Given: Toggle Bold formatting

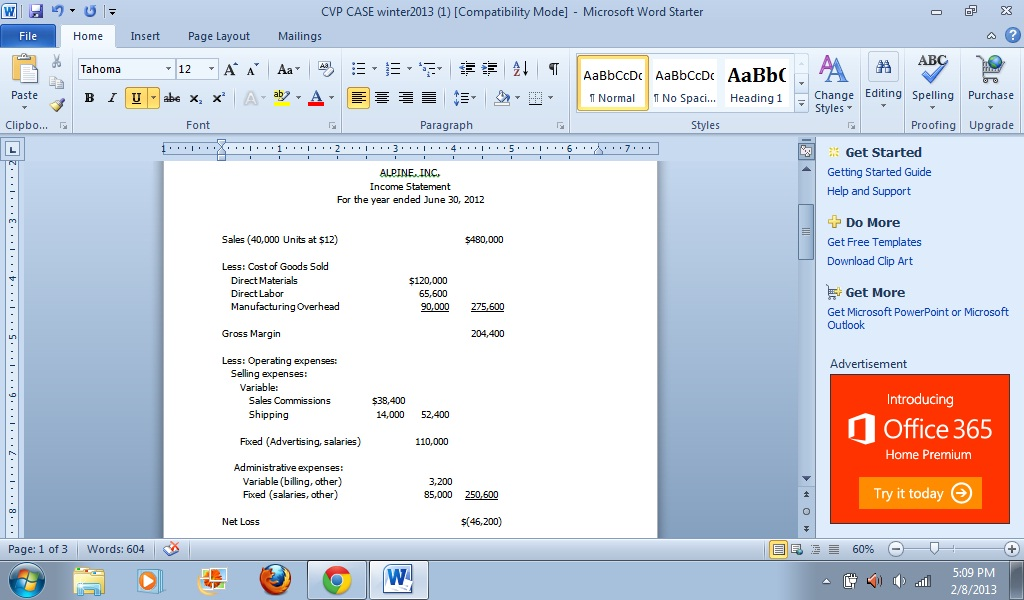Looking at the screenshot, I should coord(89,98).
